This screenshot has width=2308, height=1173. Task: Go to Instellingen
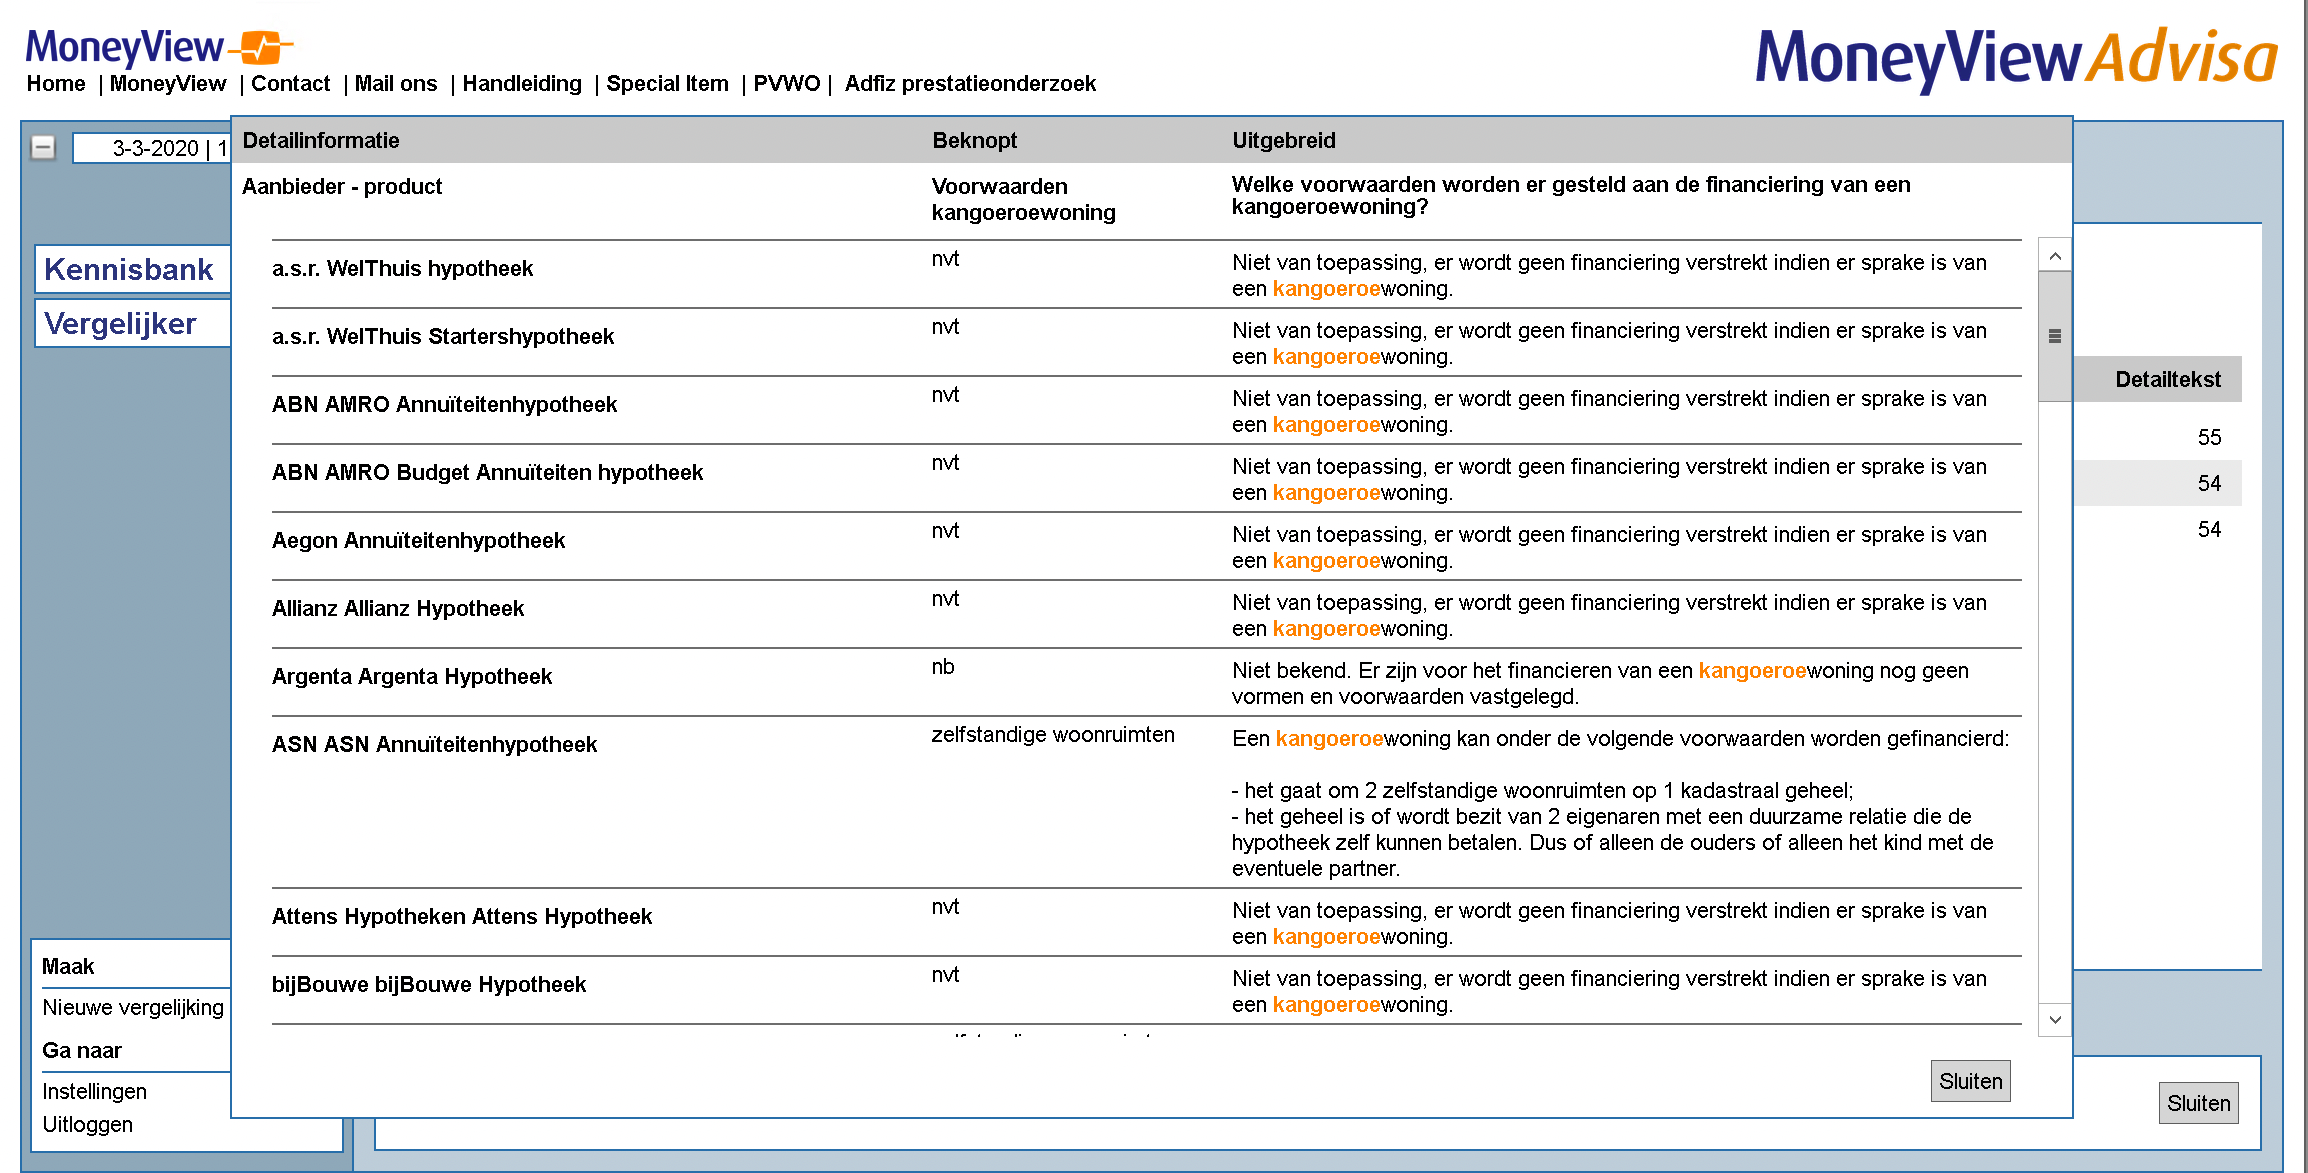[x=94, y=1091]
